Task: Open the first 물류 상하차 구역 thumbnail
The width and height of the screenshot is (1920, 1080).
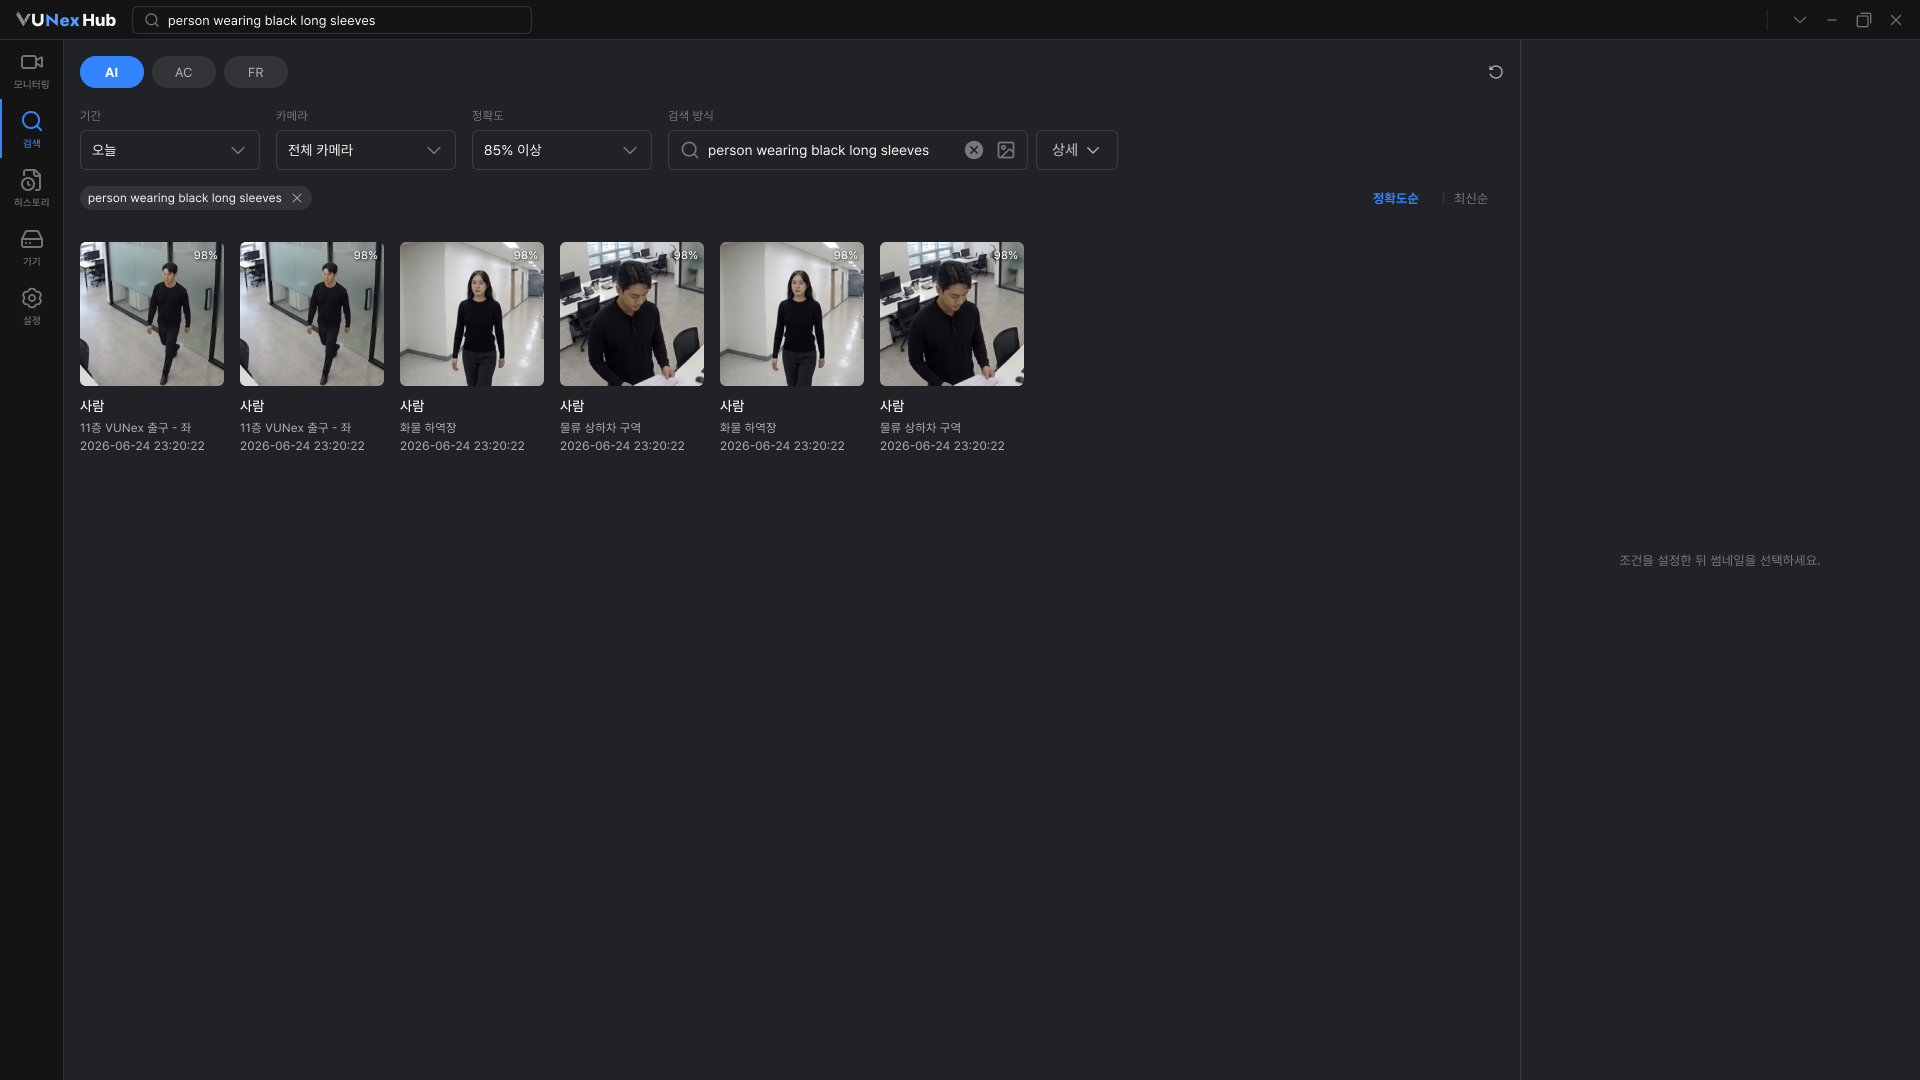Action: pyautogui.click(x=632, y=314)
